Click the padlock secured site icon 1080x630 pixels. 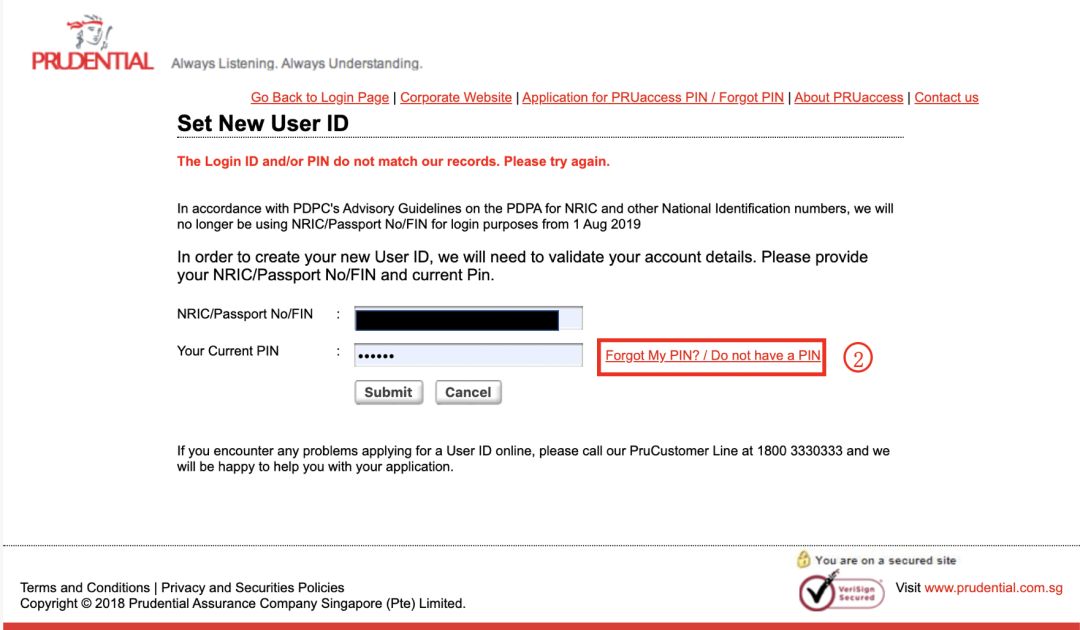[802, 559]
